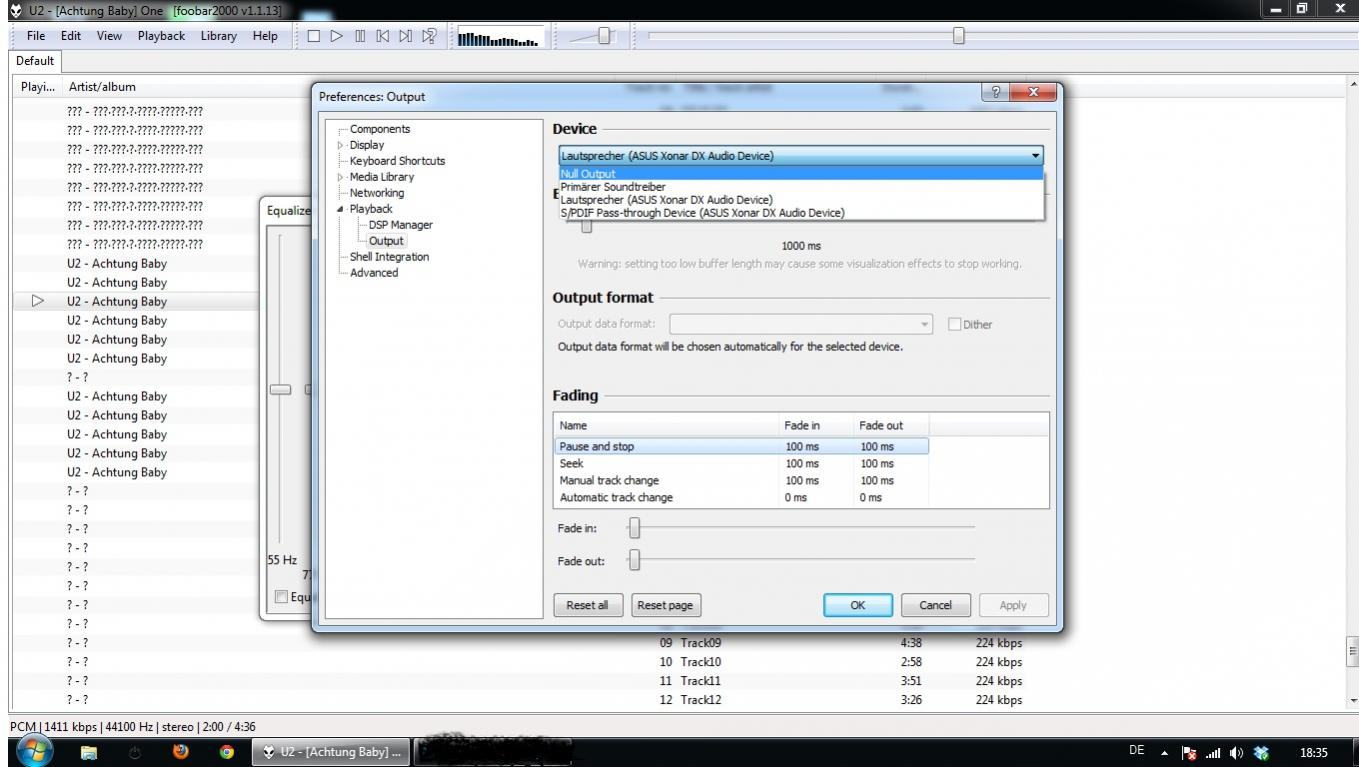This screenshot has width=1359, height=767.
Task: Open the Windows Start menu orb
Action: click(x=33, y=752)
